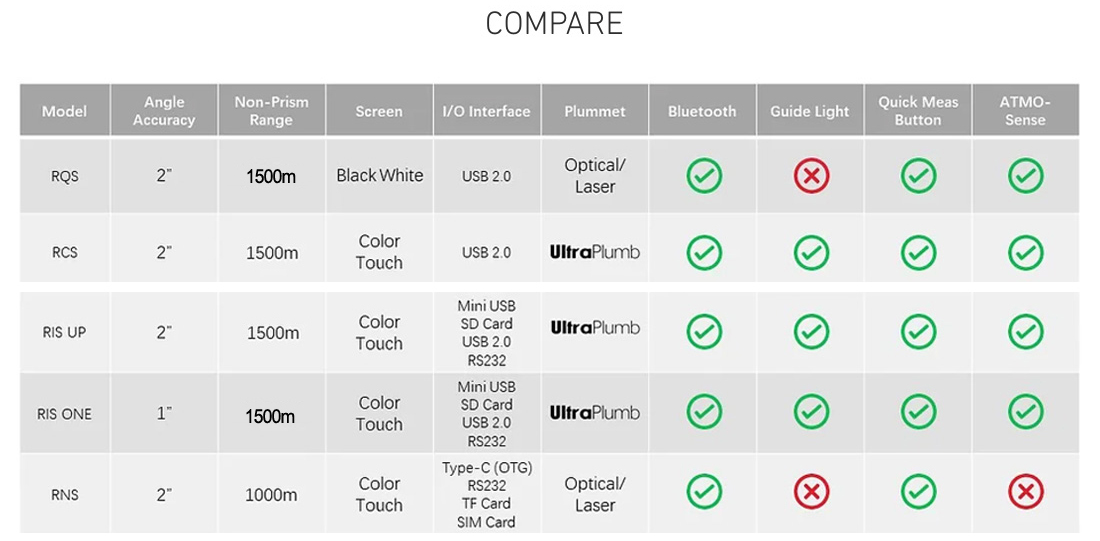This screenshot has width=1100, height=541.
Task: Select the RQS model name
Action: (65, 176)
